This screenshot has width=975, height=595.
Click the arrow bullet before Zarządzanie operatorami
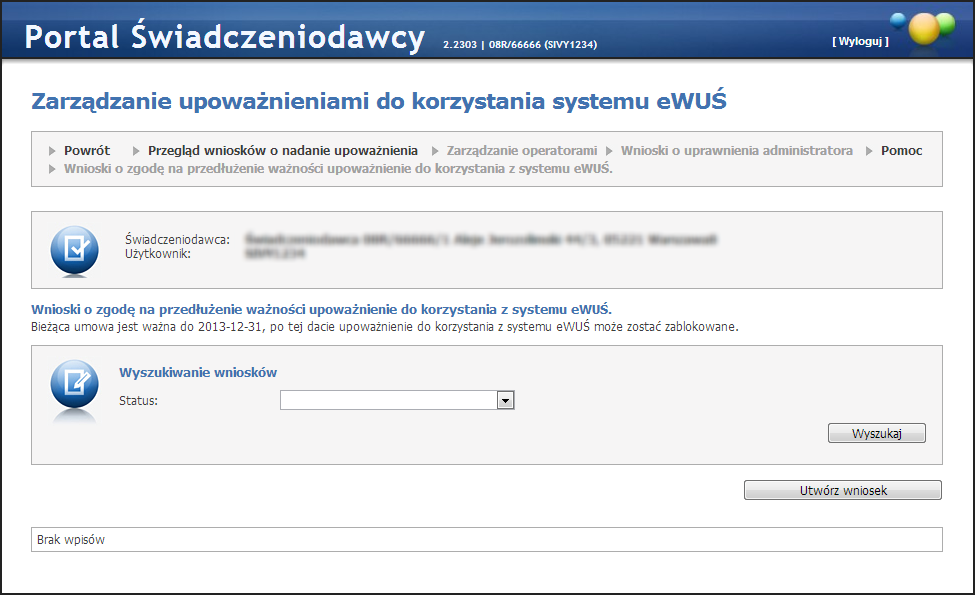435,151
